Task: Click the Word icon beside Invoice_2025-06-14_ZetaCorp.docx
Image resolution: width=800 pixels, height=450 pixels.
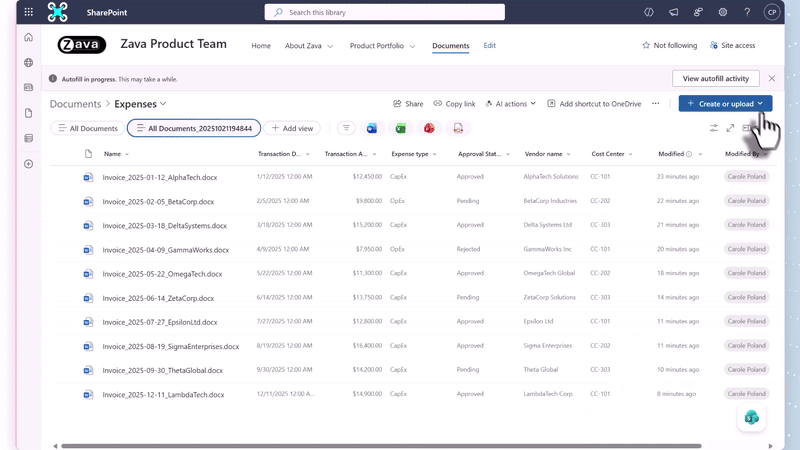Action: click(88, 298)
